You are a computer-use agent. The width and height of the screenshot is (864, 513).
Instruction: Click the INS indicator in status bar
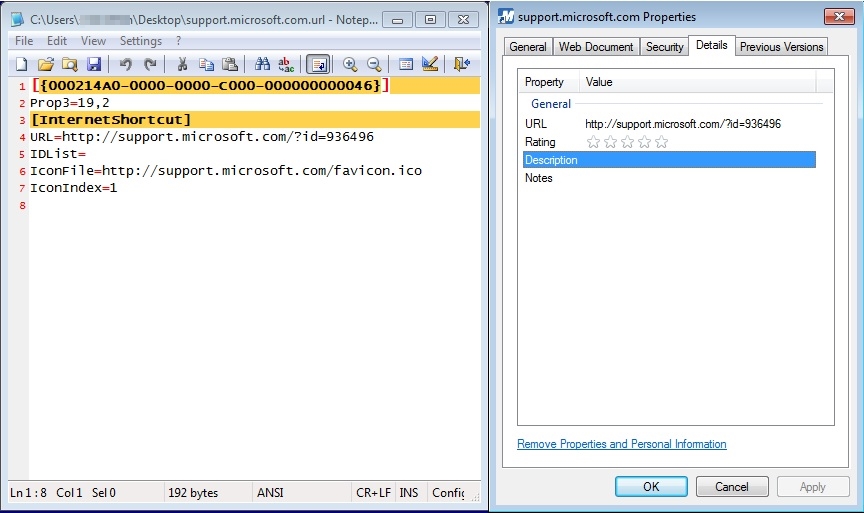(409, 493)
